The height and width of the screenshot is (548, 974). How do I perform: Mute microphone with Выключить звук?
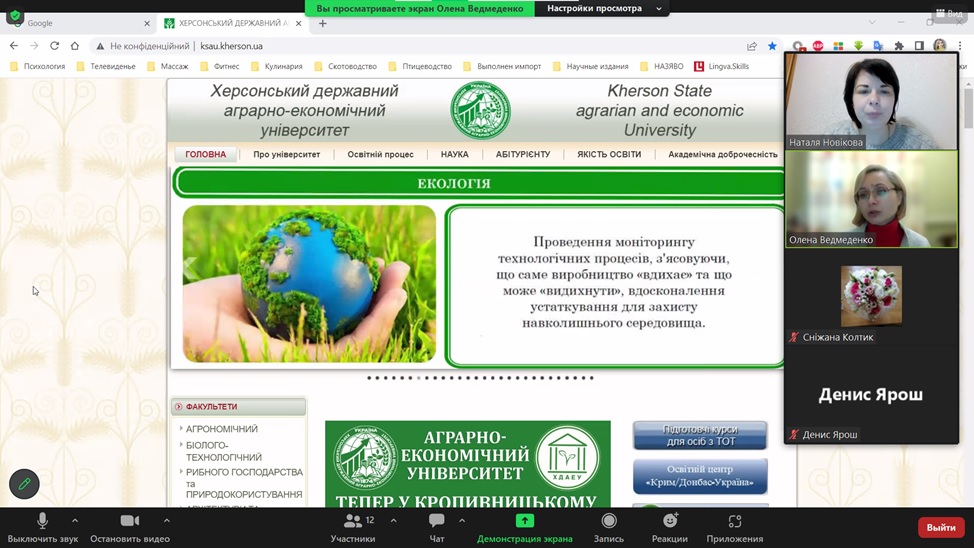click(42, 528)
